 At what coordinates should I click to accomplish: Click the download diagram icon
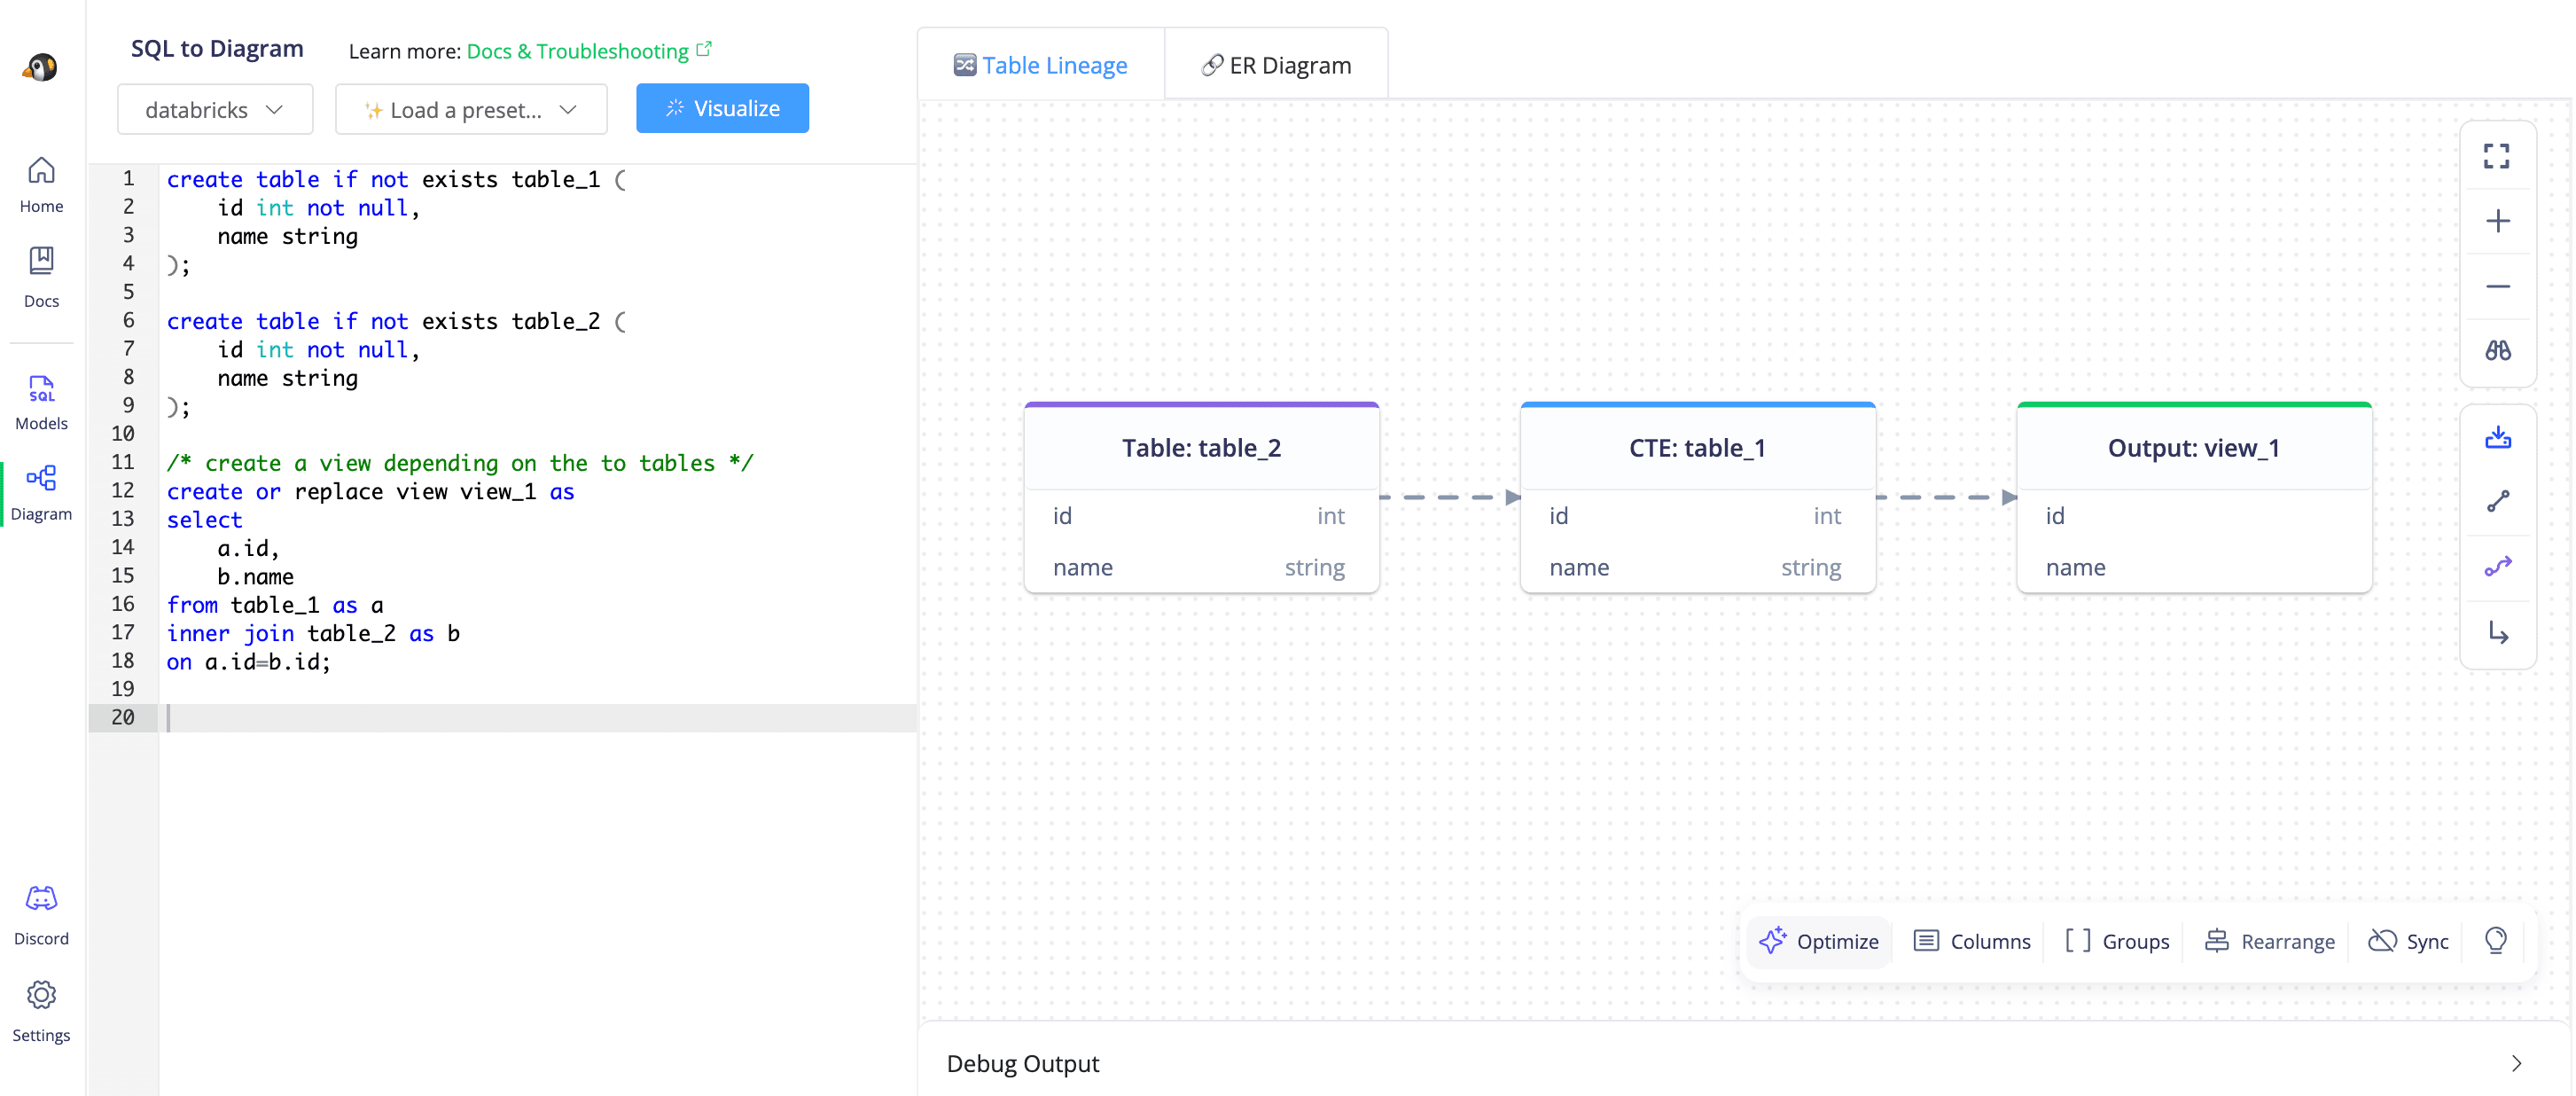(x=2497, y=437)
